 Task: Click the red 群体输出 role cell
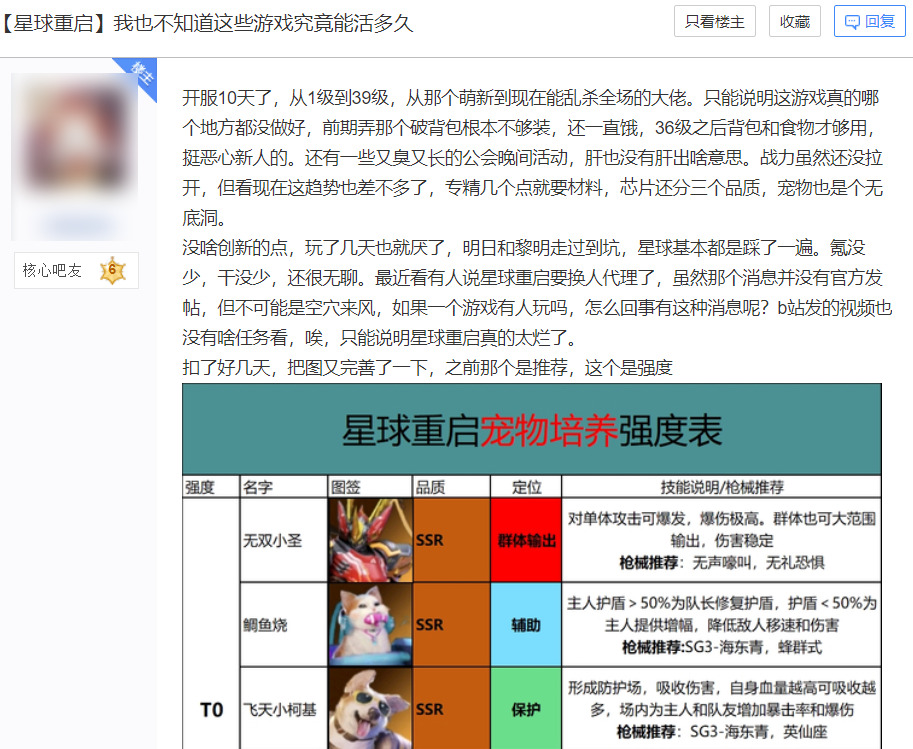[526, 539]
